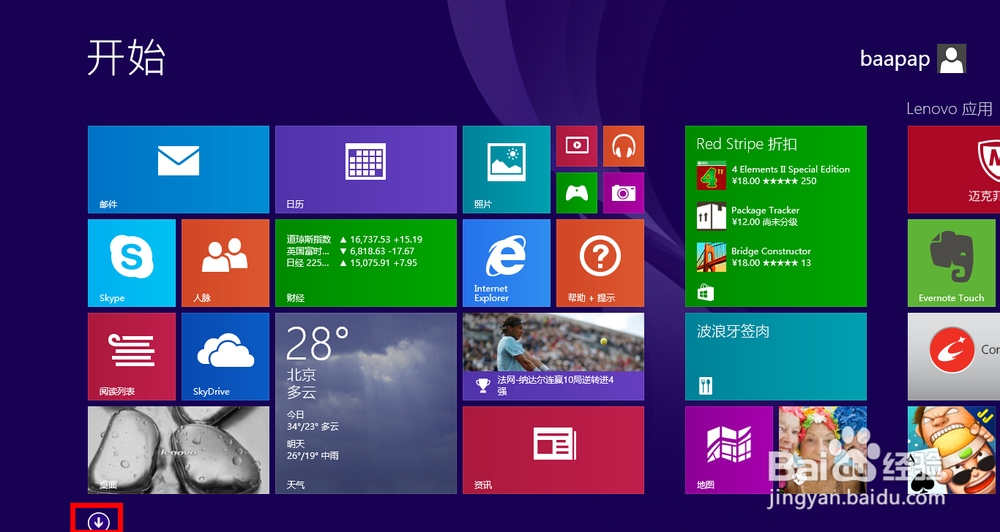Click the Red Stripe 折扣 heading
This screenshot has width=1000, height=532.
click(747, 144)
